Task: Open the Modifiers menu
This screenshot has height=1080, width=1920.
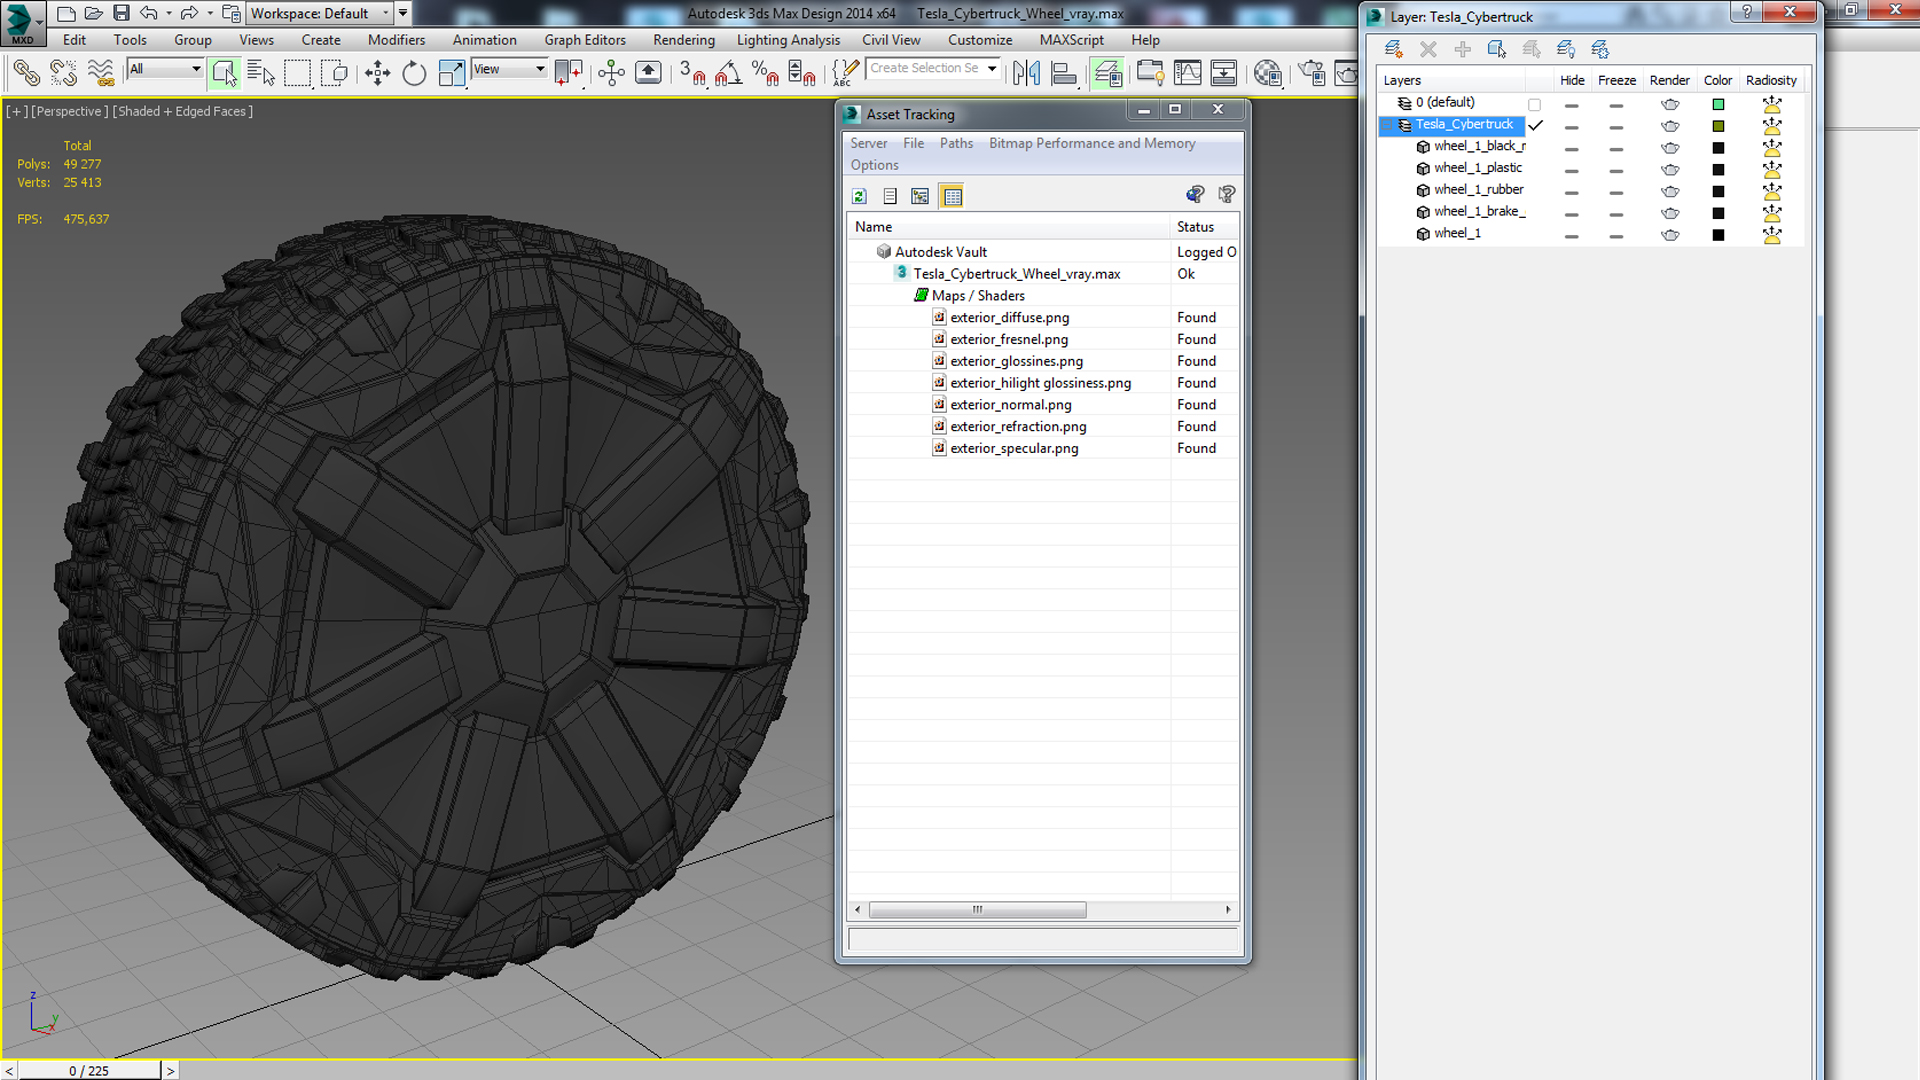Action: pyautogui.click(x=396, y=40)
